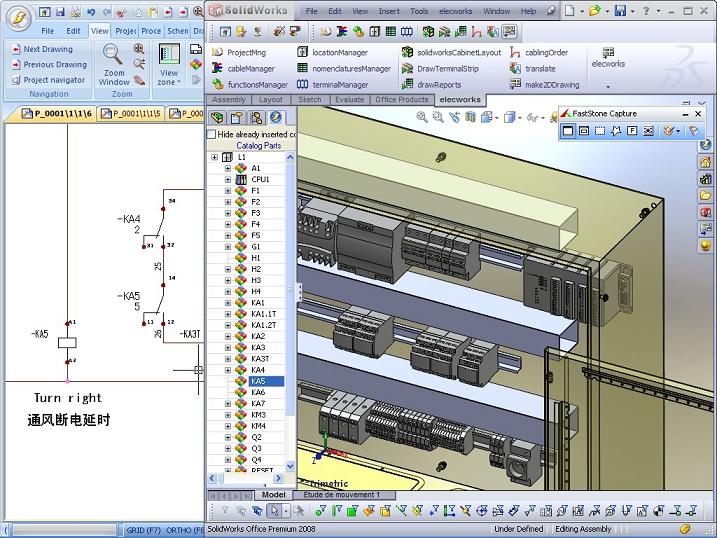The width and height of the screenshot is (717, 538).
Task: Open SolidWorks File menu
Action: click(311, 11)
